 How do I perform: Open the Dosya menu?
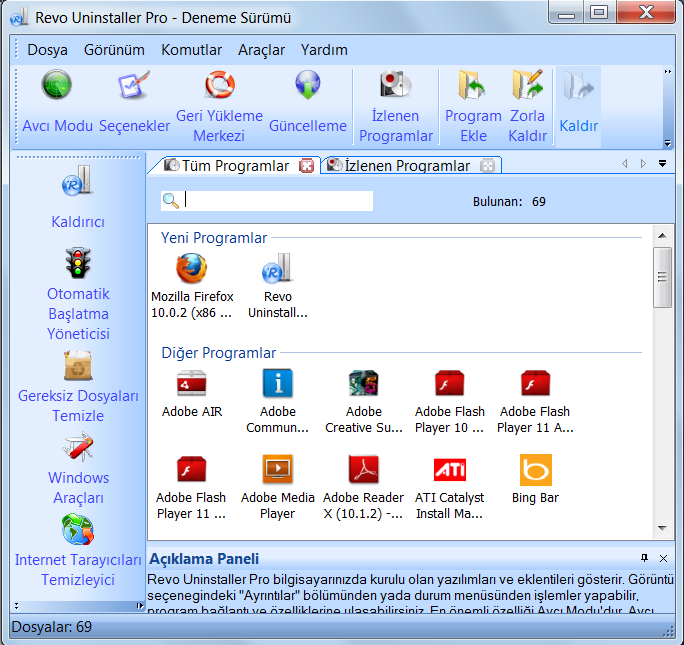[x=47, y=50]
